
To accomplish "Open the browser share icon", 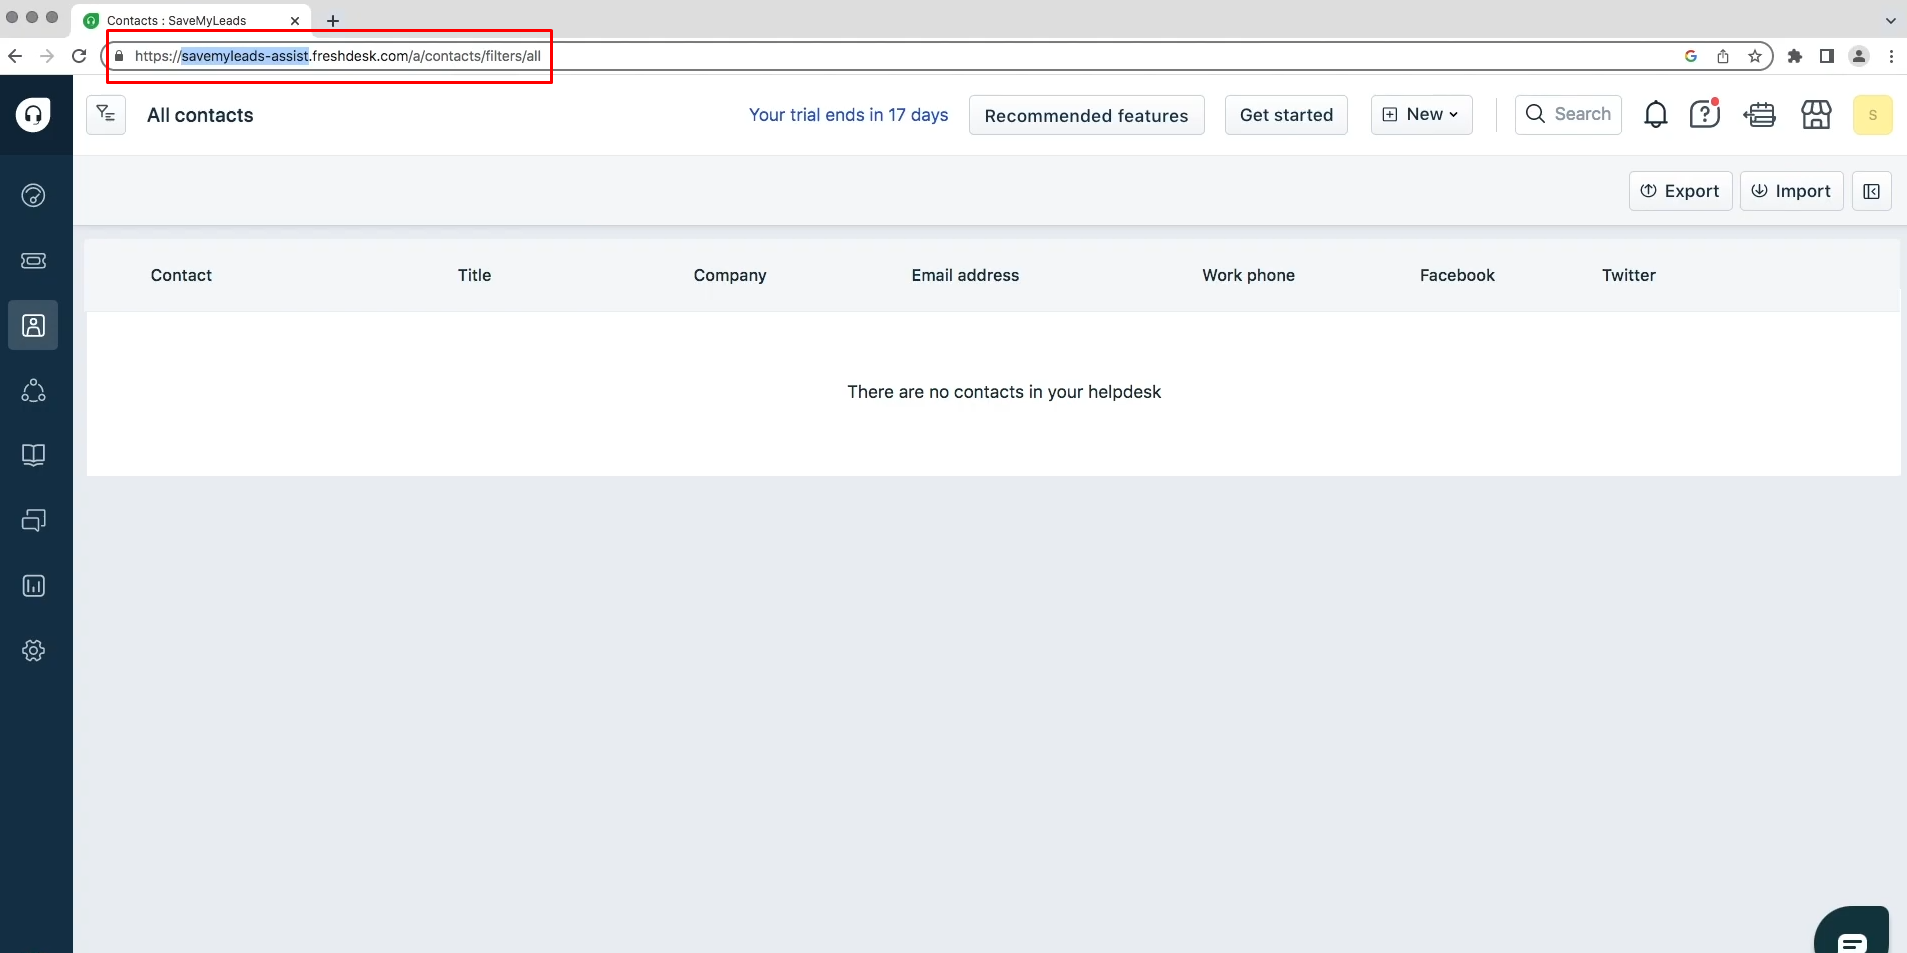I will [1723, 56].
